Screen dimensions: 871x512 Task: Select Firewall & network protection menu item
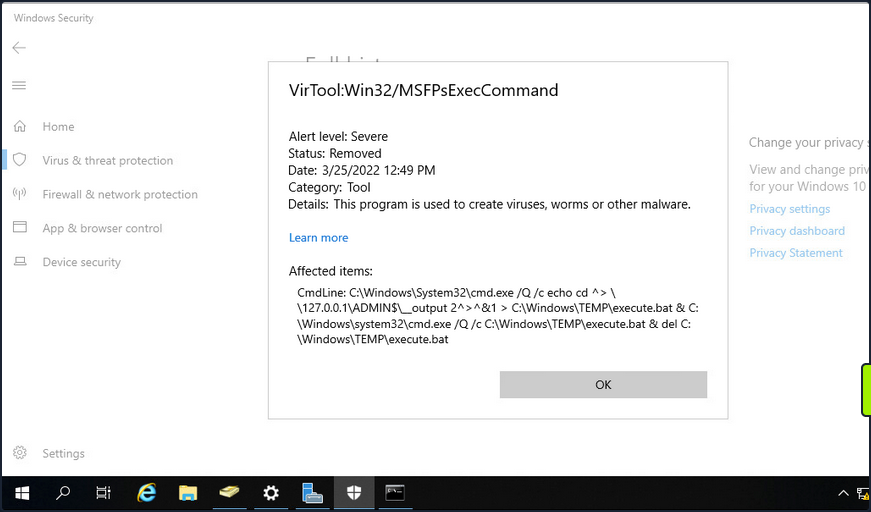(120, 194)
